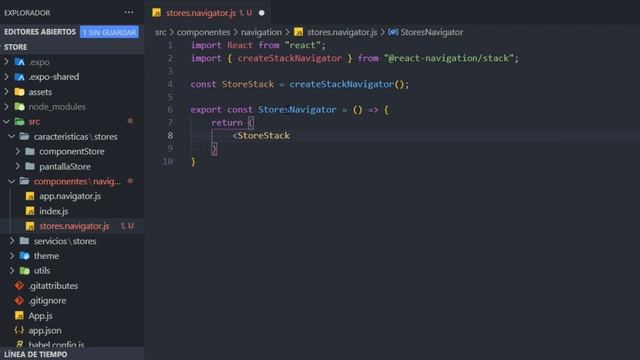Collapse the componentes\navigation folder chevron
Screen dimensions: 640x360
(11, 181)
